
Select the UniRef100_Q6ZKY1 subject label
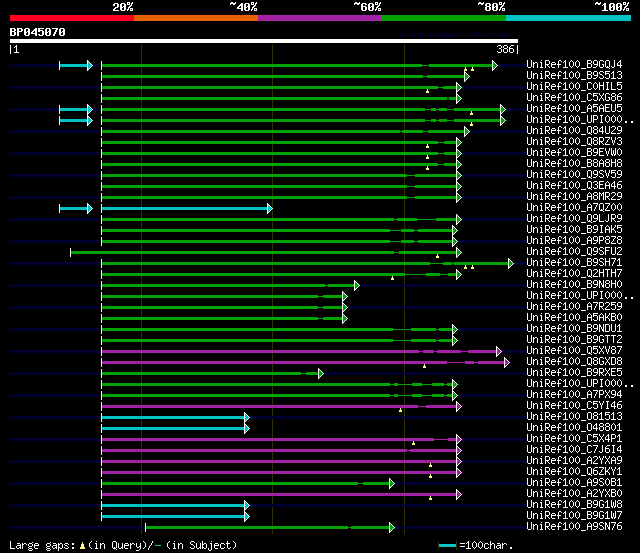click(574, 472)
